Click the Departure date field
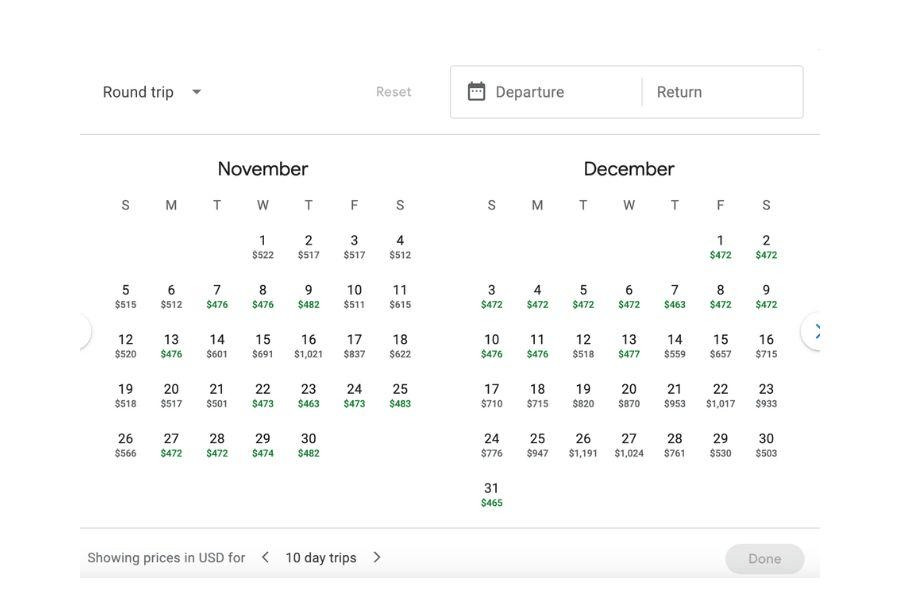 (545, 92)
